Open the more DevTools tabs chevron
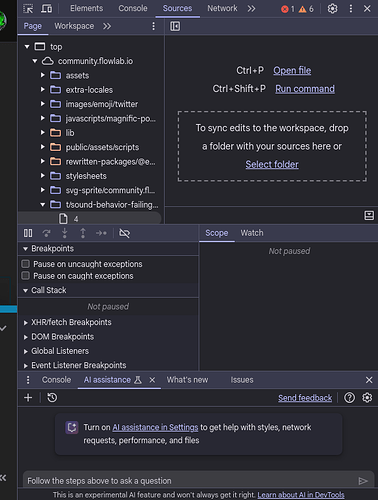 click(x=251, y=8)
